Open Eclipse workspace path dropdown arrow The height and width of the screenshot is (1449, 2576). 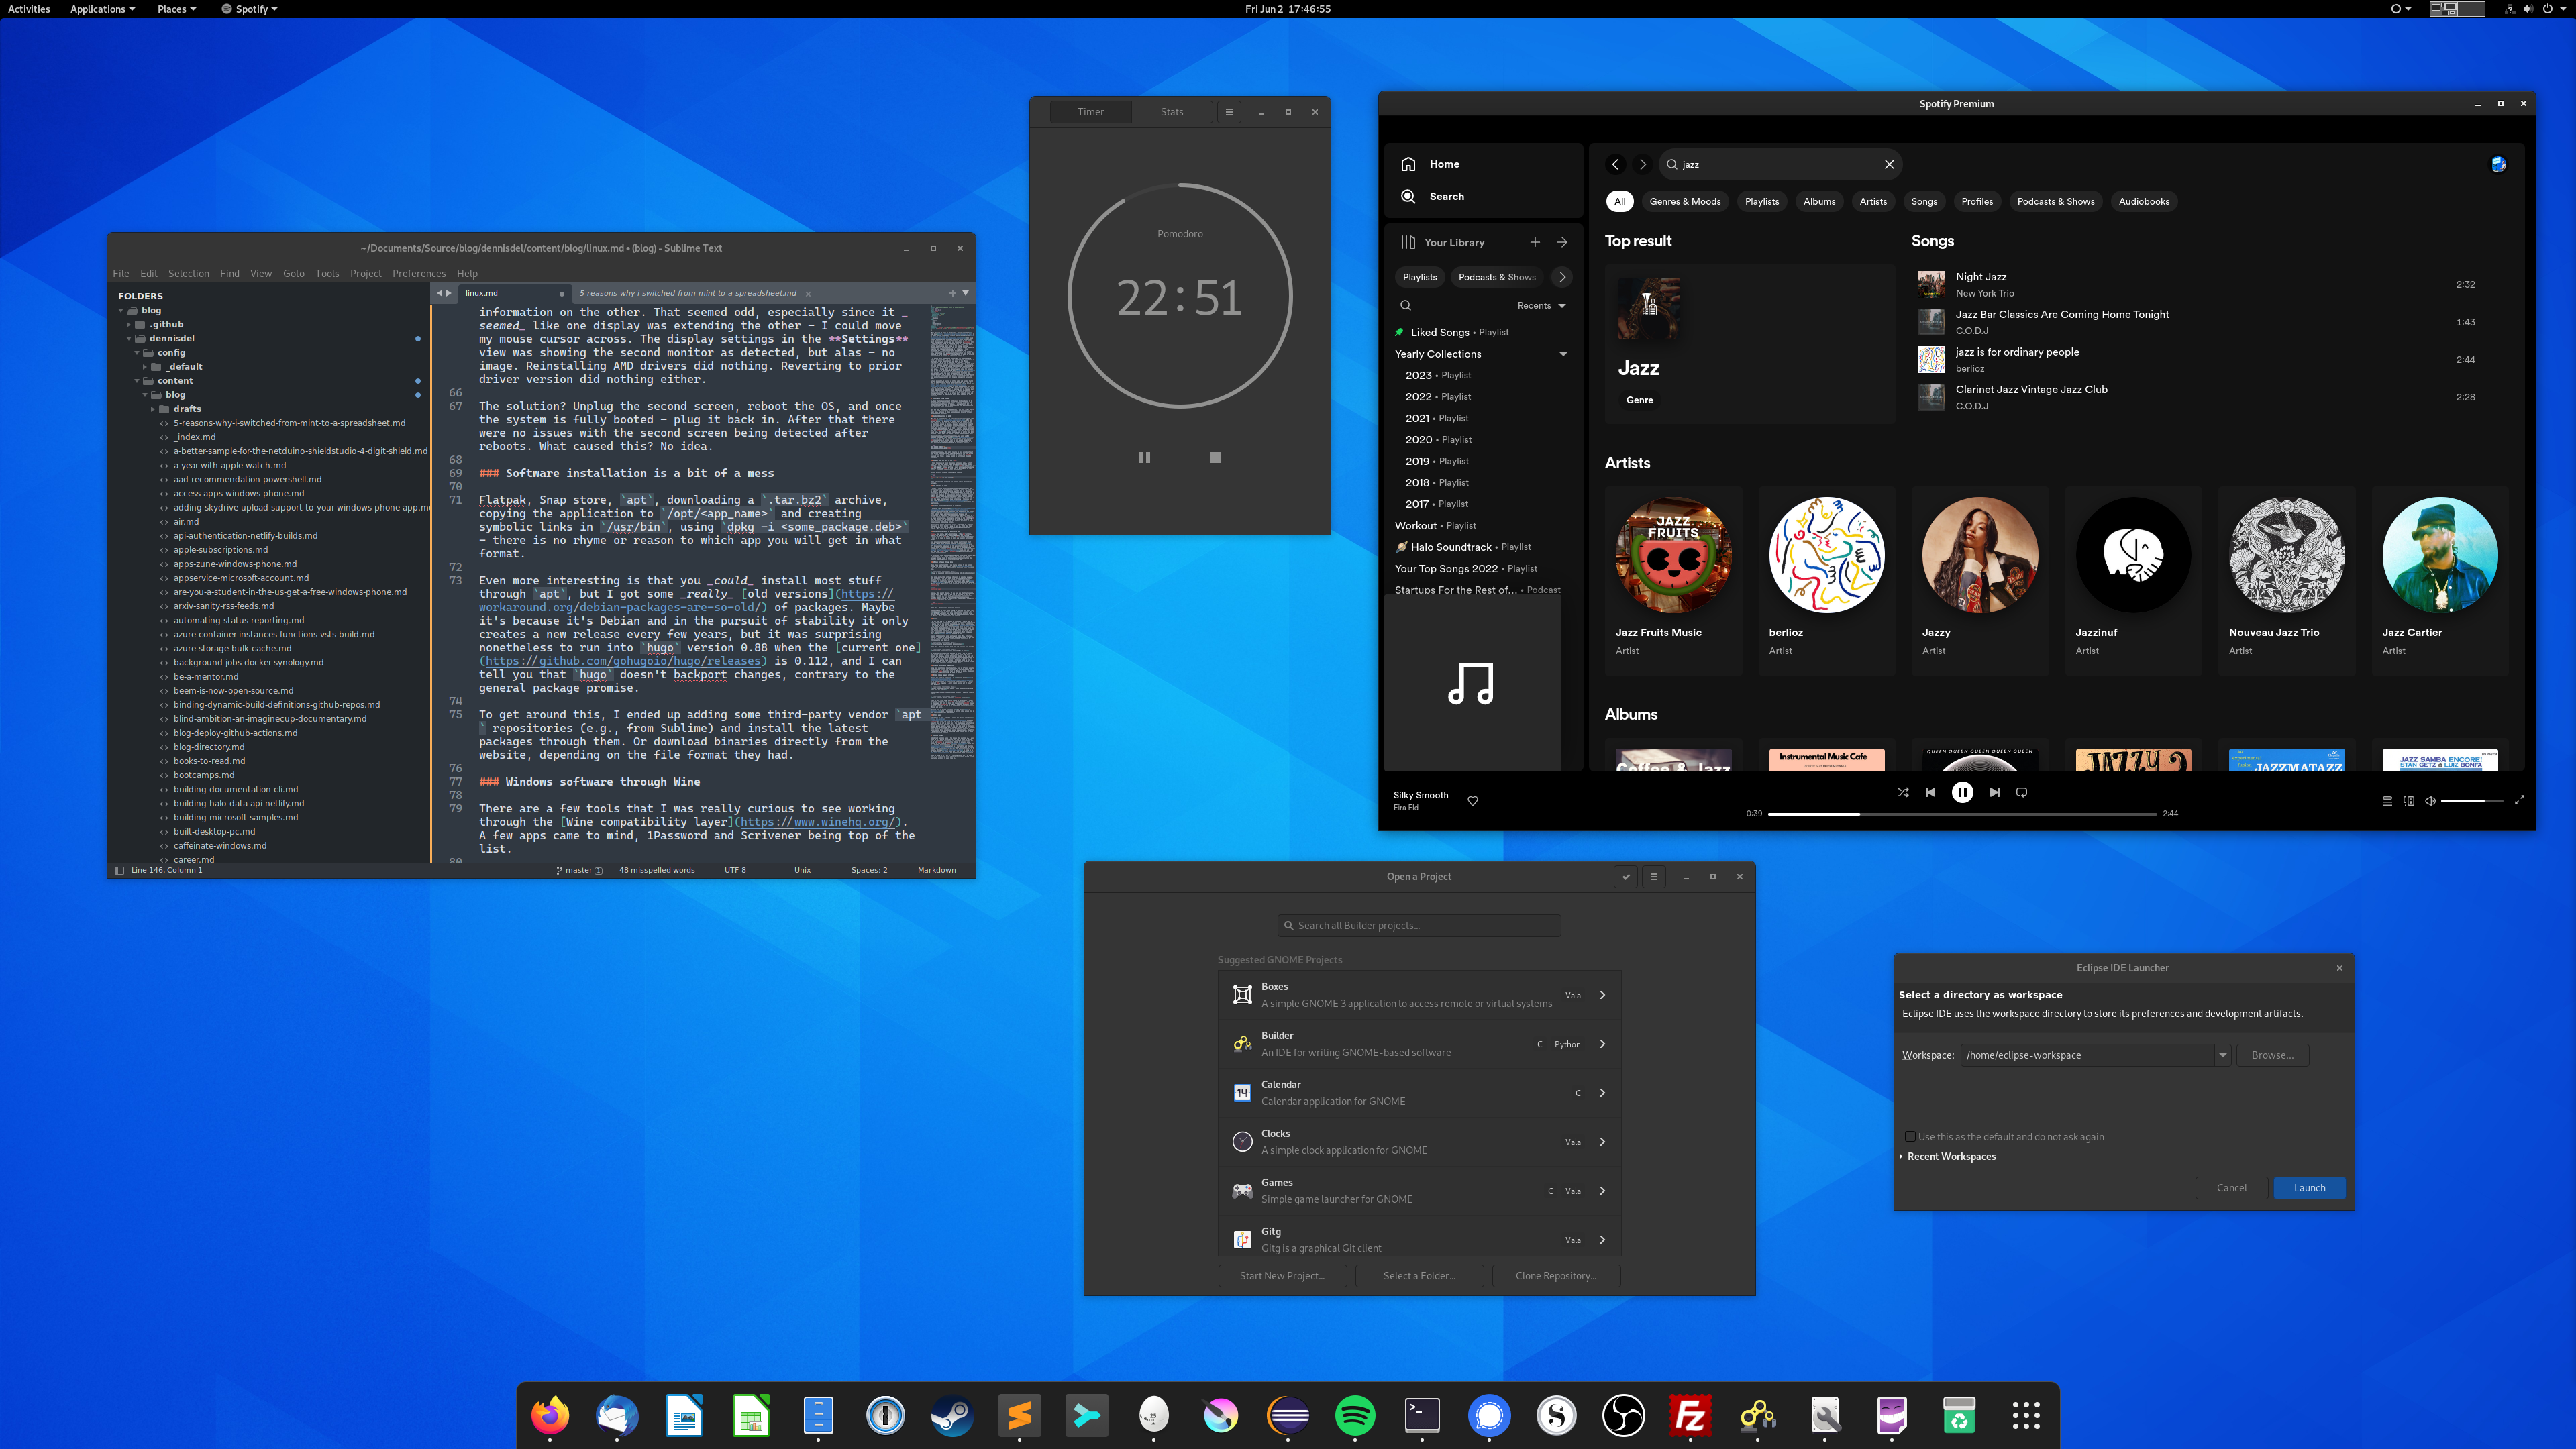(2222, 1055)
